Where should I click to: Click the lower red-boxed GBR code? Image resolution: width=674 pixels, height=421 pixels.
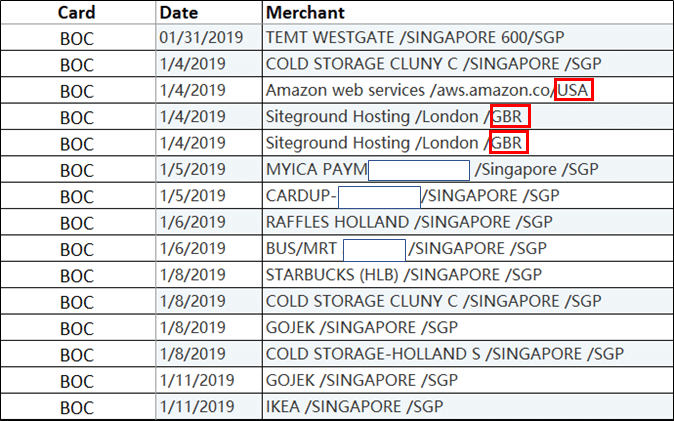click(x=509, y=142)
